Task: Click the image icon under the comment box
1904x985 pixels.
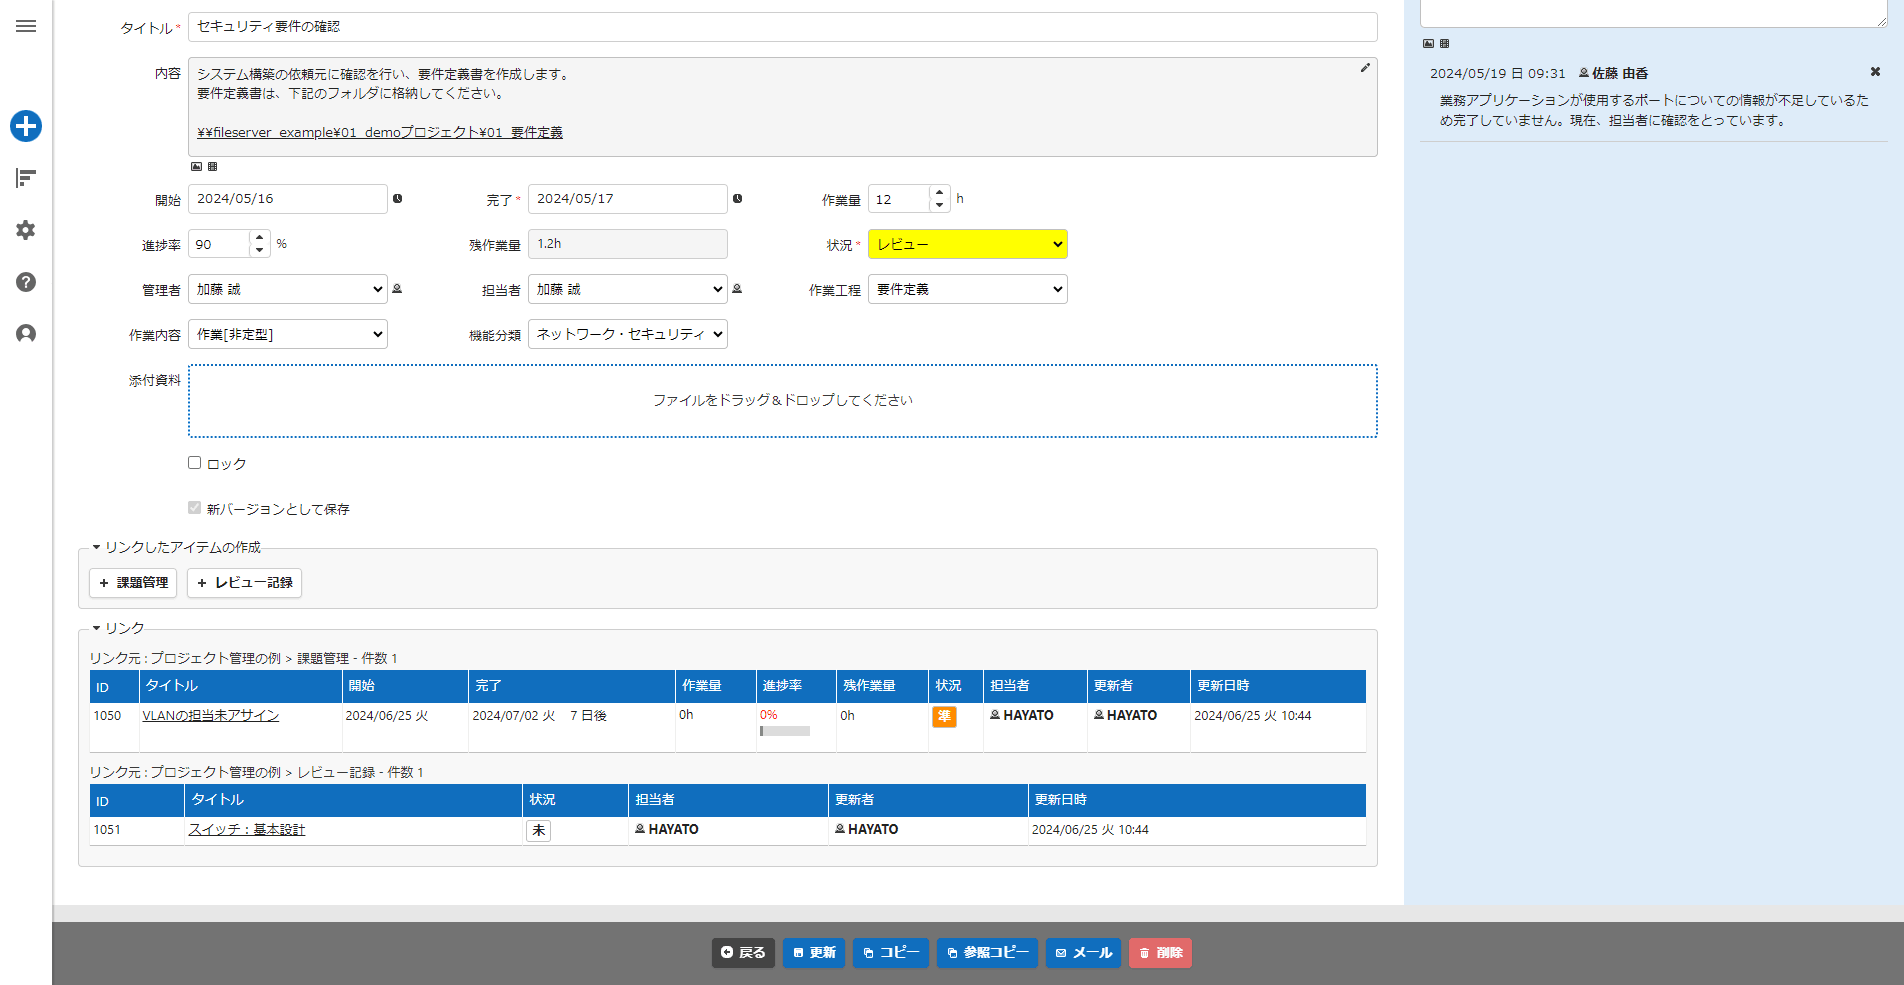Action: [1429, 44]
